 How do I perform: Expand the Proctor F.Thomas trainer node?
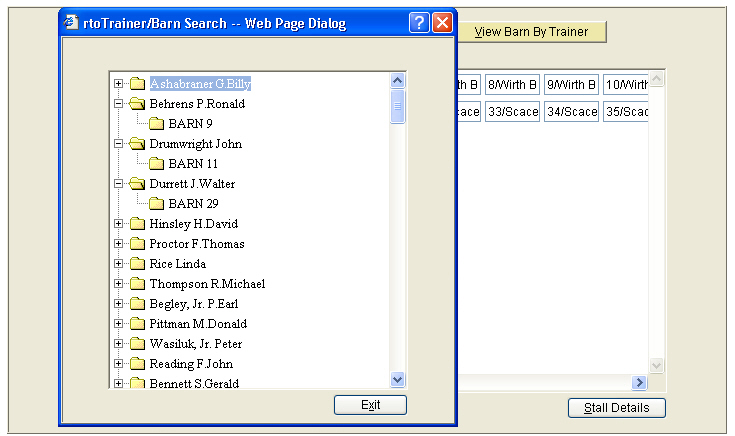(x=119, y=244)
